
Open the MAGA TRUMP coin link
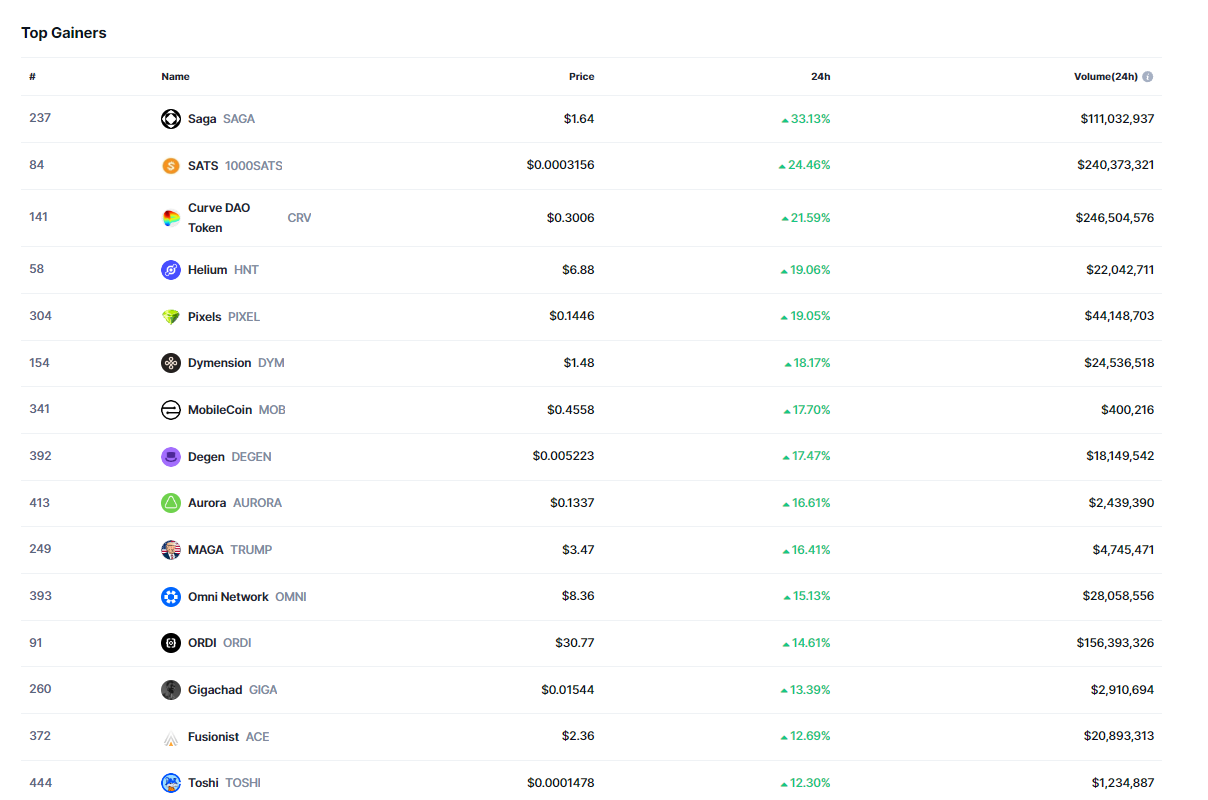point(206,550)
